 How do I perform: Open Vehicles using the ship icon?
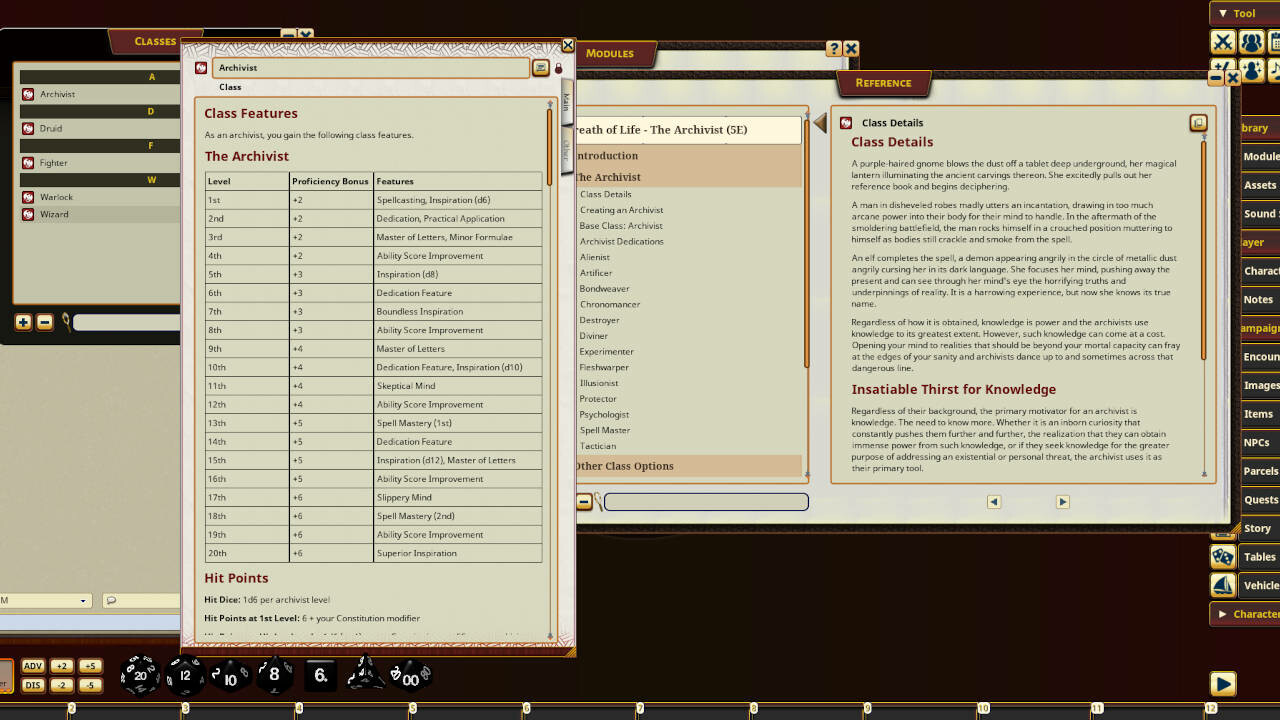pyautogui.click(x=1223, y=585)
